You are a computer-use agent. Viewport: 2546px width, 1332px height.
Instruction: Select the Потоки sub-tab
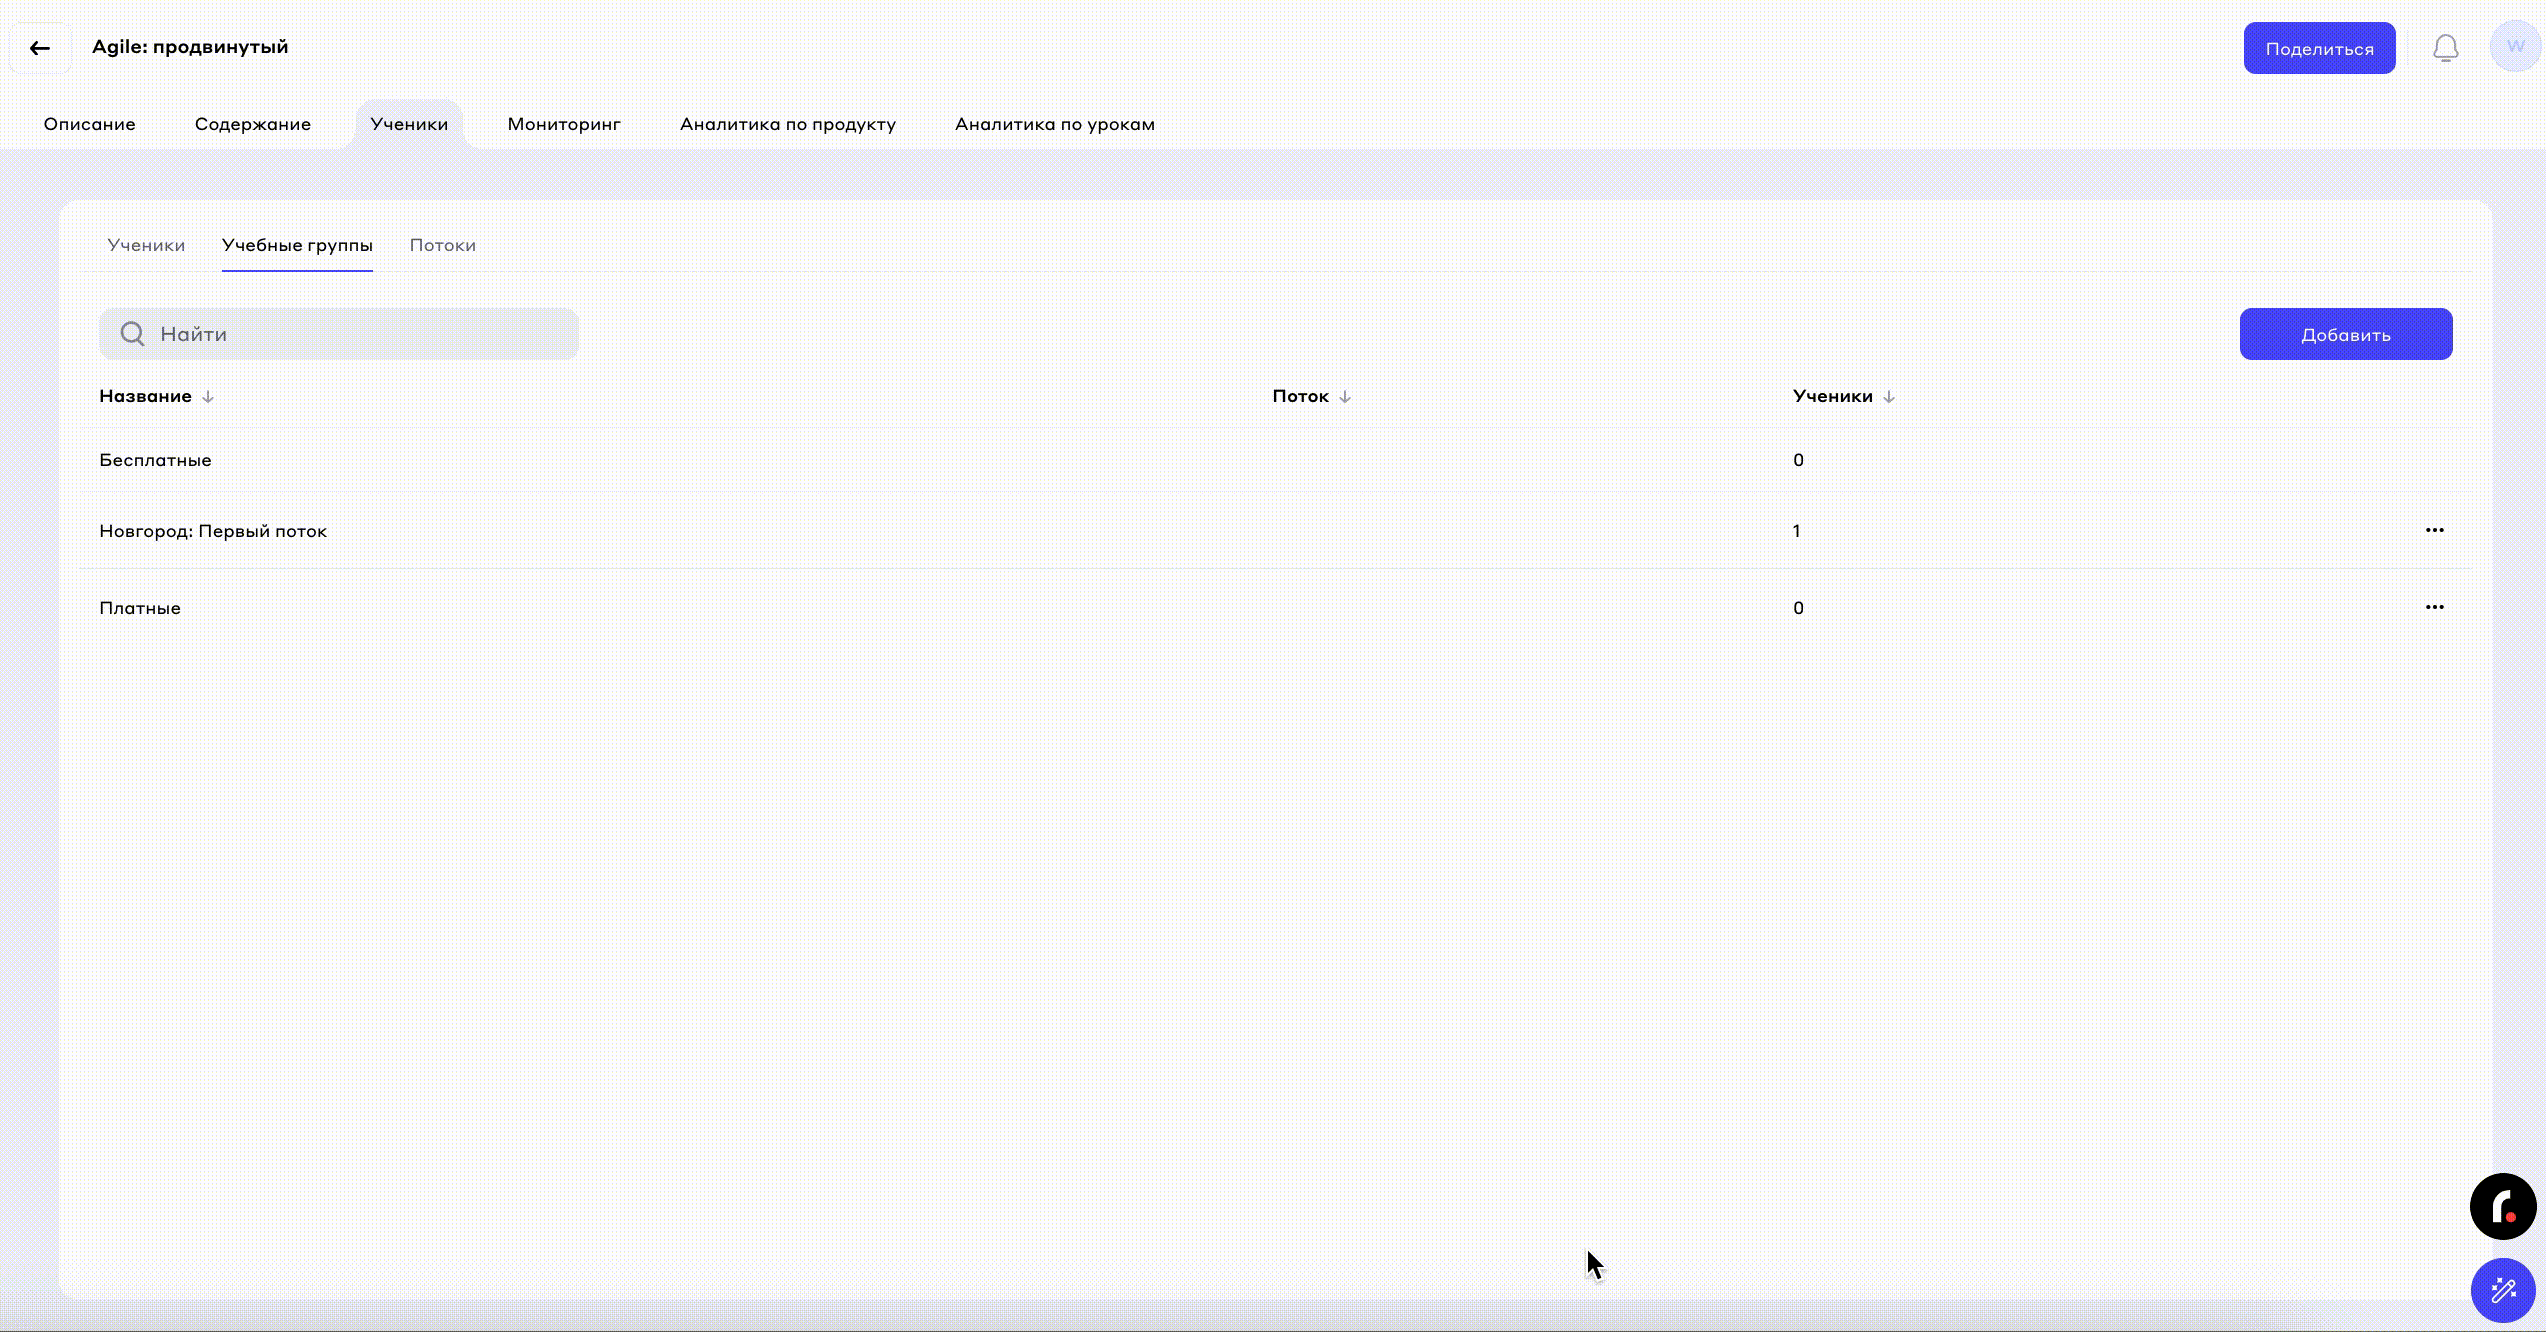[442, 245]
